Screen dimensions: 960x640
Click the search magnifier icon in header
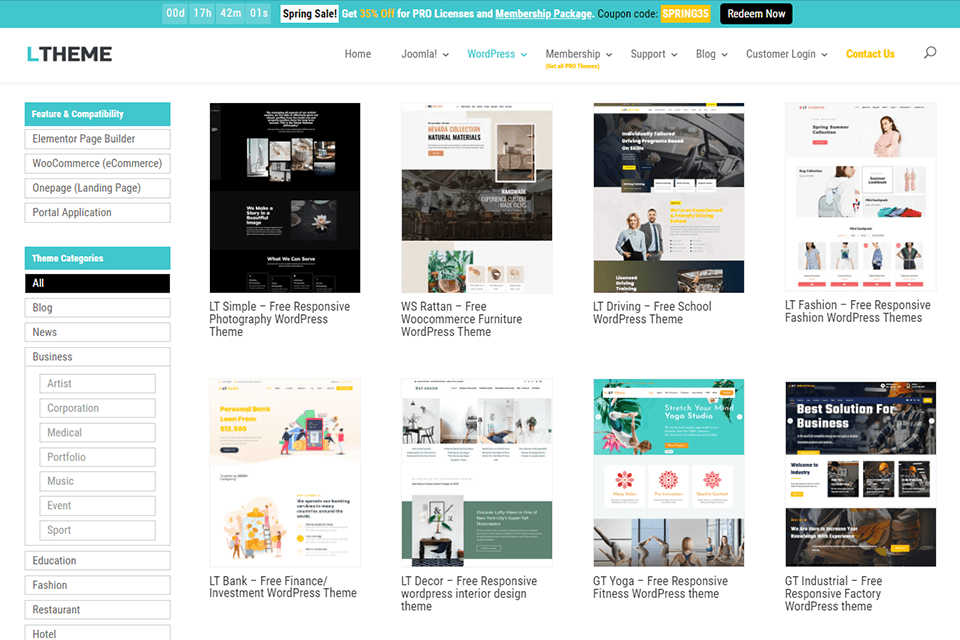(x=930, y=53)
